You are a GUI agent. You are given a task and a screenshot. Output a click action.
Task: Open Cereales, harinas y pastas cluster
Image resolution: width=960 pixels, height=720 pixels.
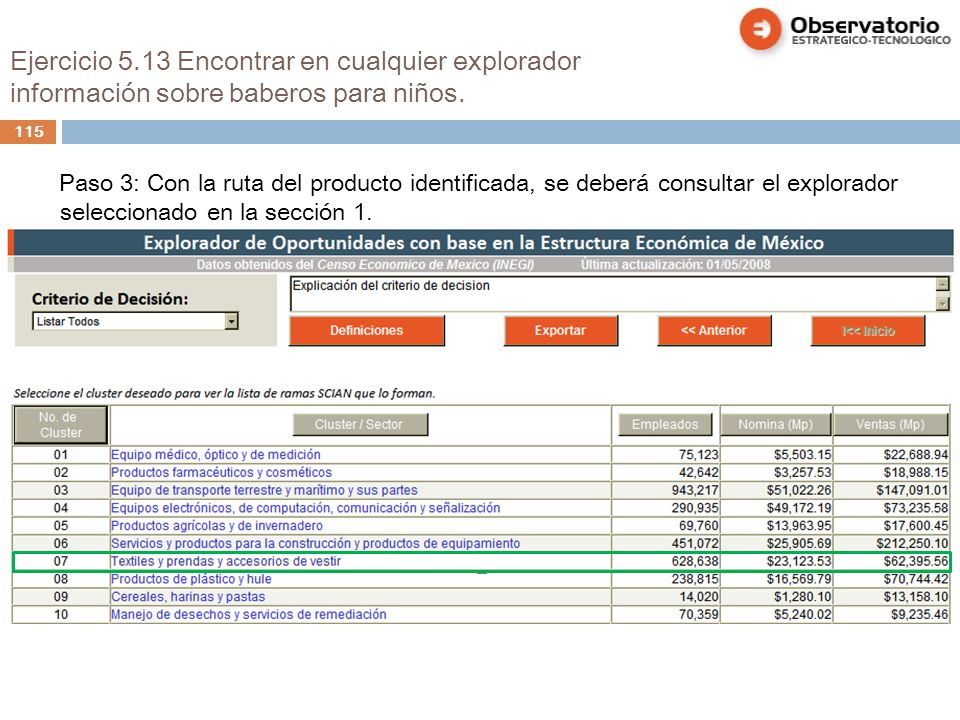(188, 597)
